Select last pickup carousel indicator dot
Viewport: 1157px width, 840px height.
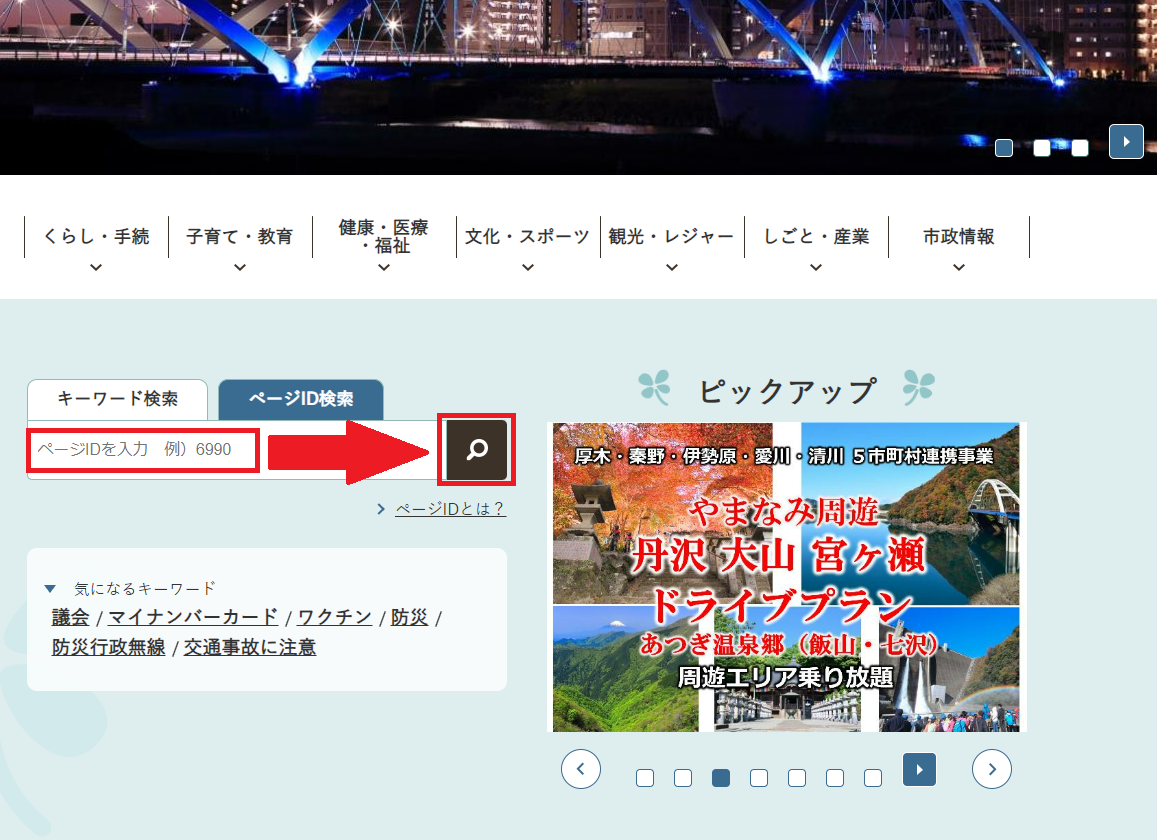873,778
